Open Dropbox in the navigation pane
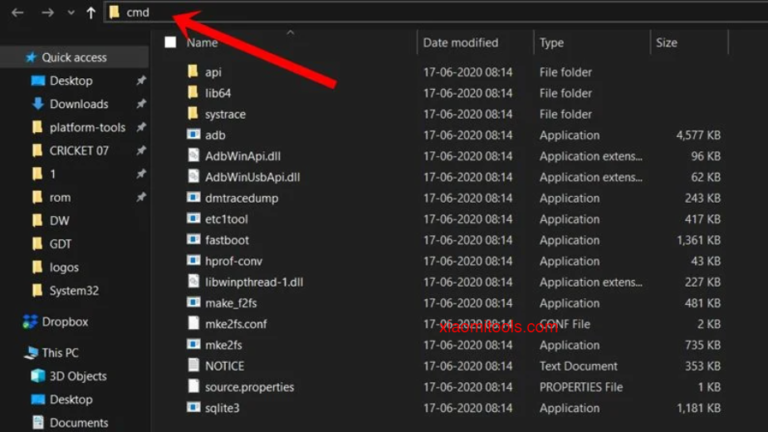Image resolution: width=768 pixels, height=432 pixels. [x=64, y=322]
